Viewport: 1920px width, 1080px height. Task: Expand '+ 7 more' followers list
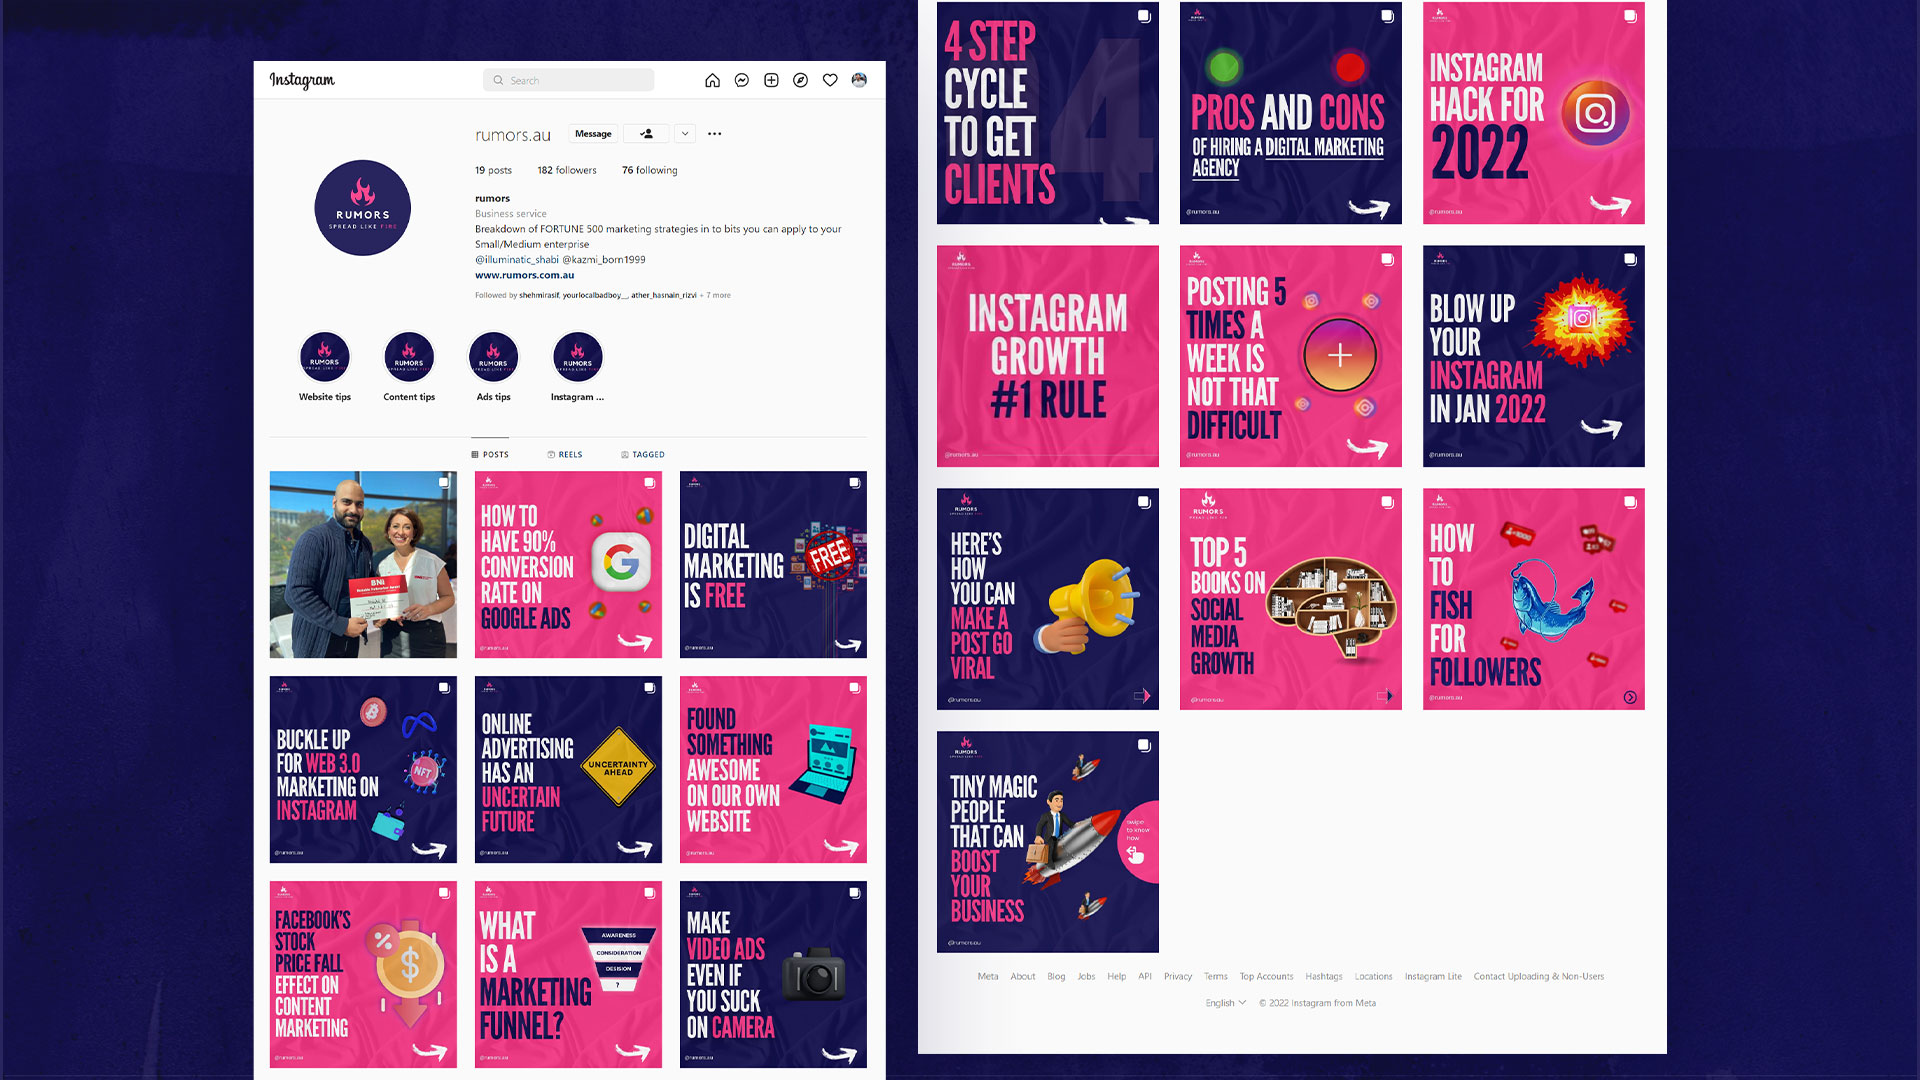click(x=715, y=295)
